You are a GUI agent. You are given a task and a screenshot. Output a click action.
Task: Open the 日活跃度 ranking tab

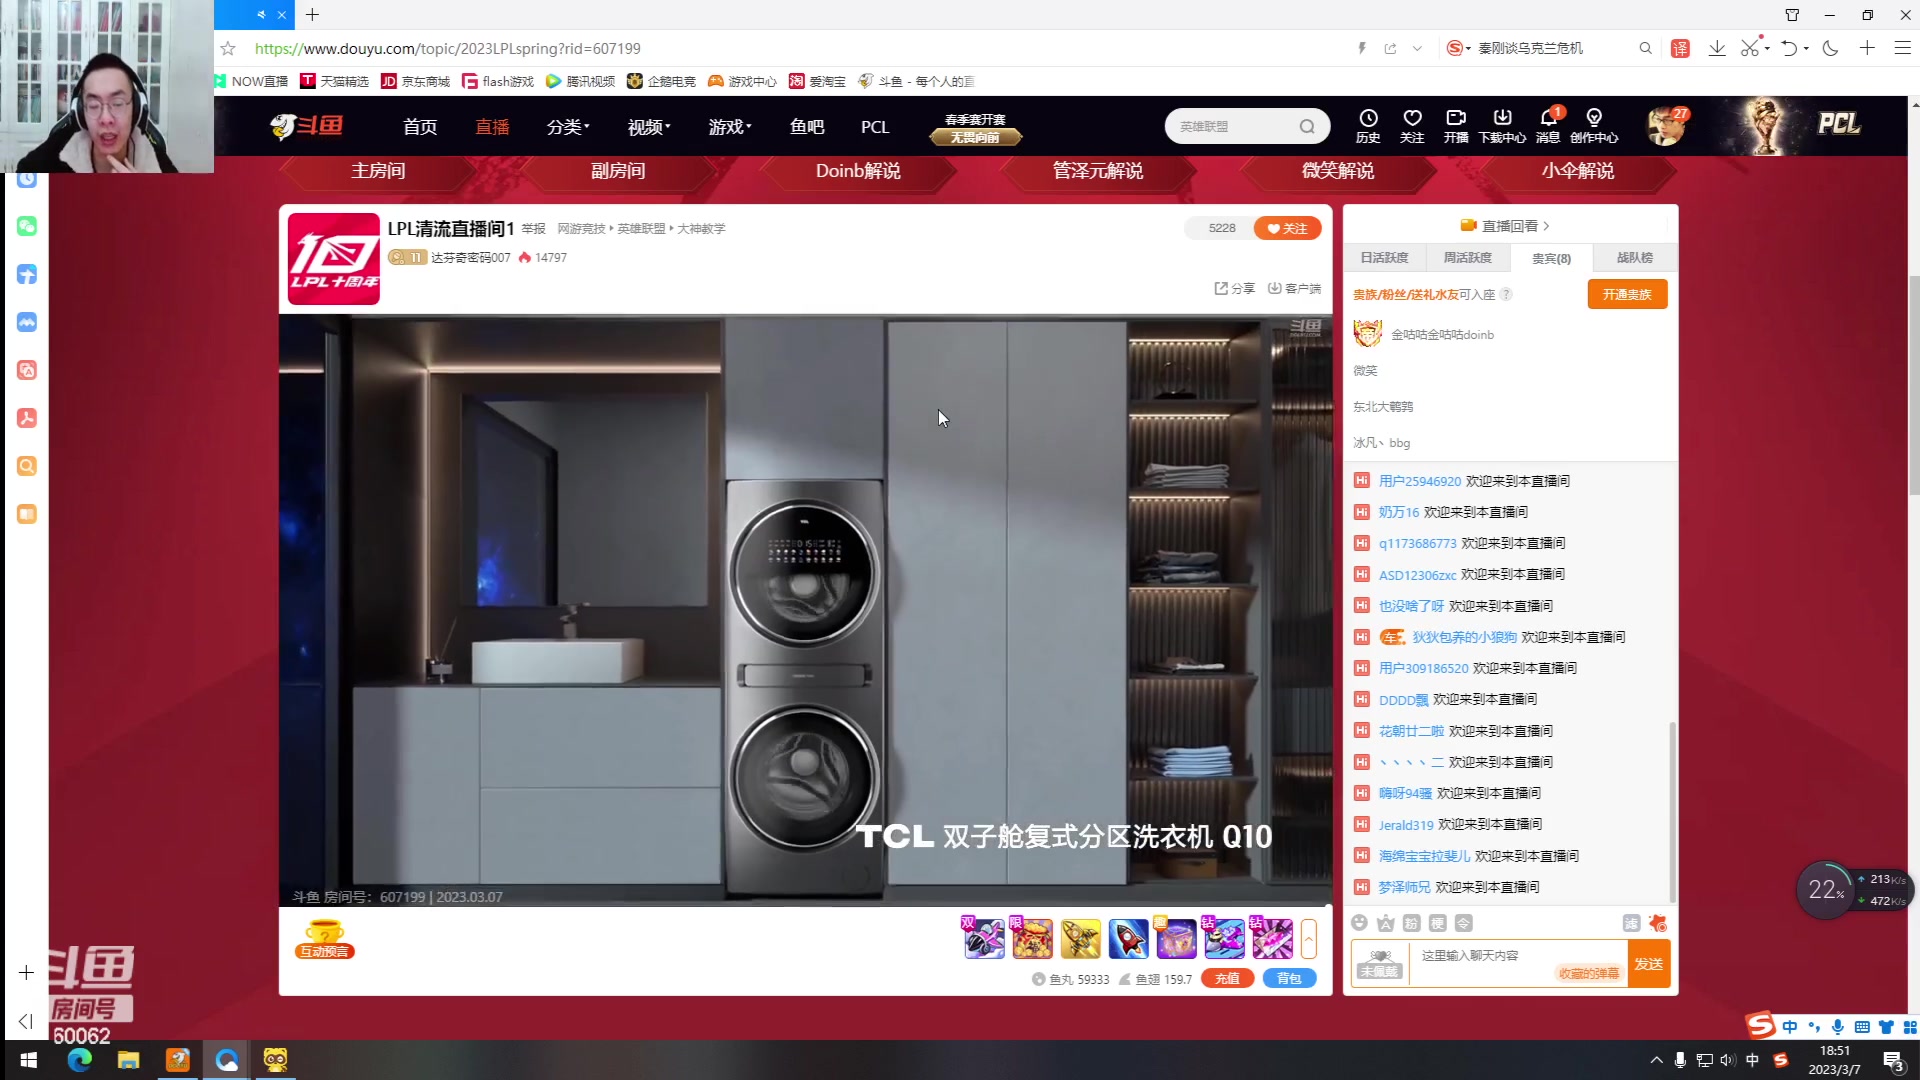[x=1384, y=258]
